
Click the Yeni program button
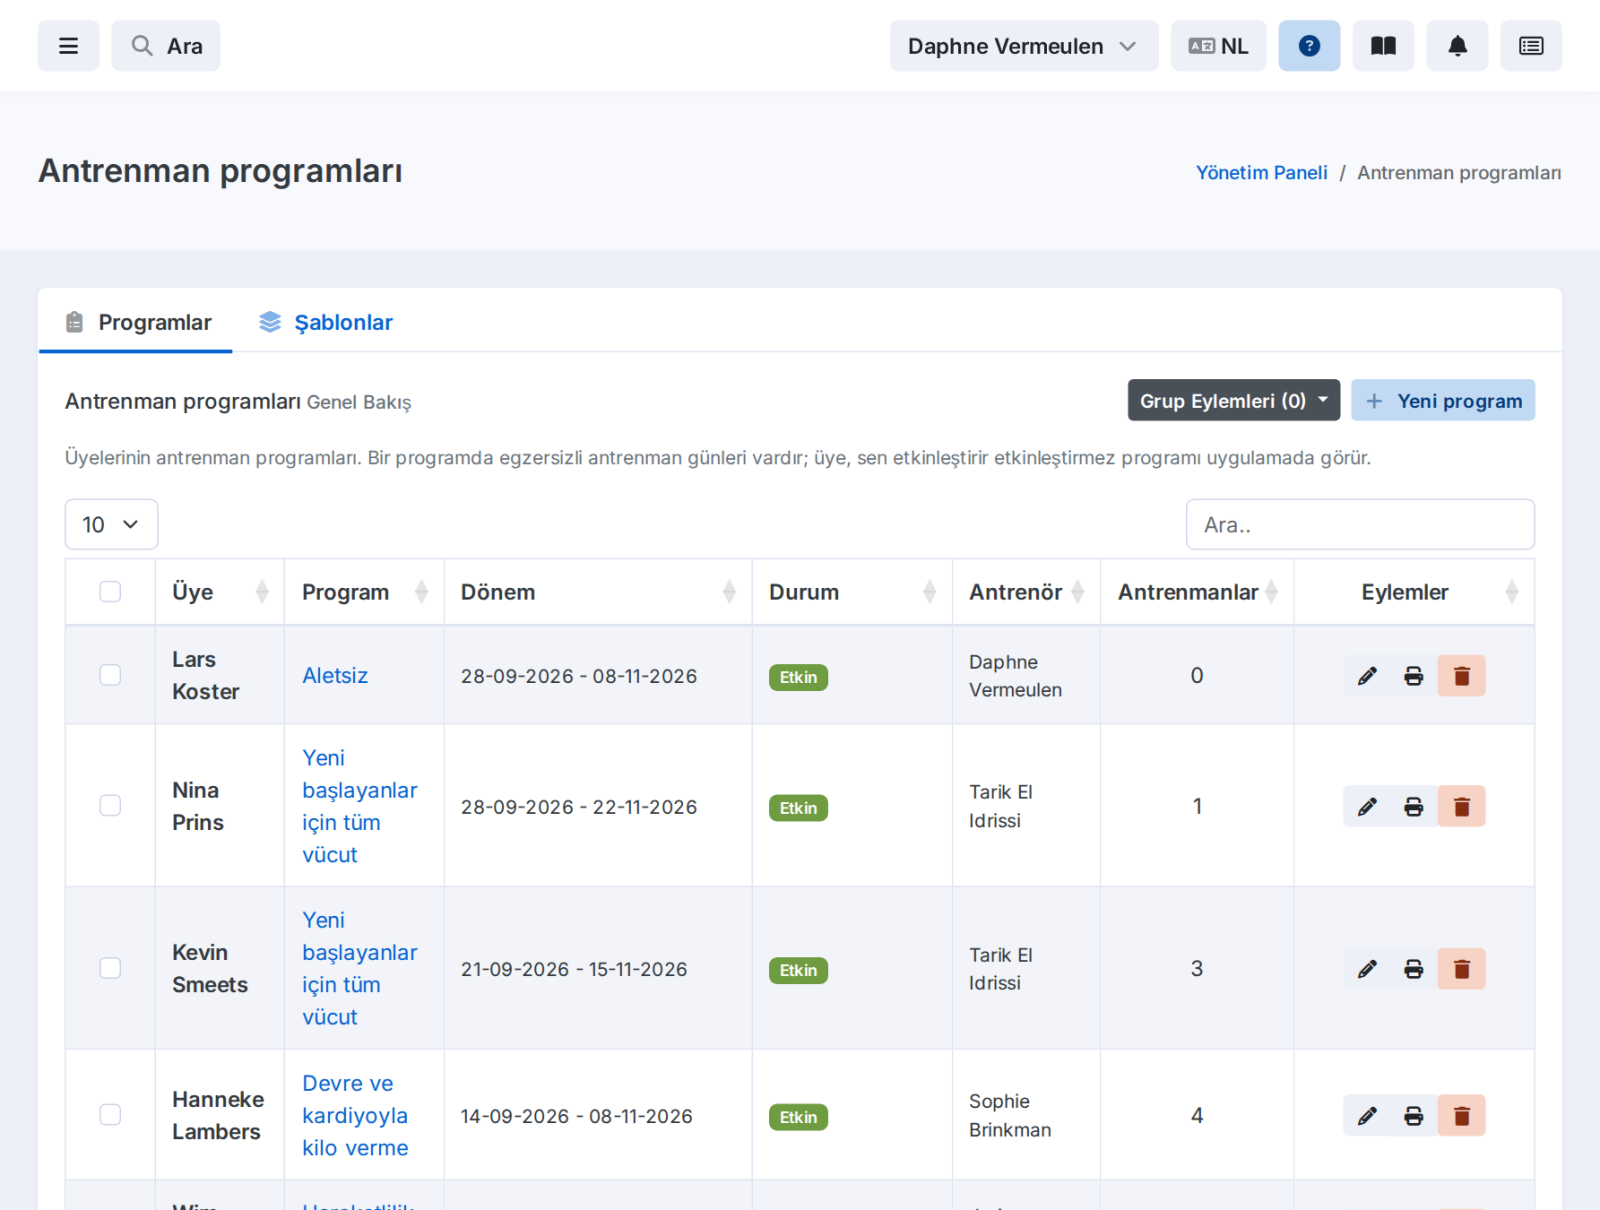(1443, 400)
